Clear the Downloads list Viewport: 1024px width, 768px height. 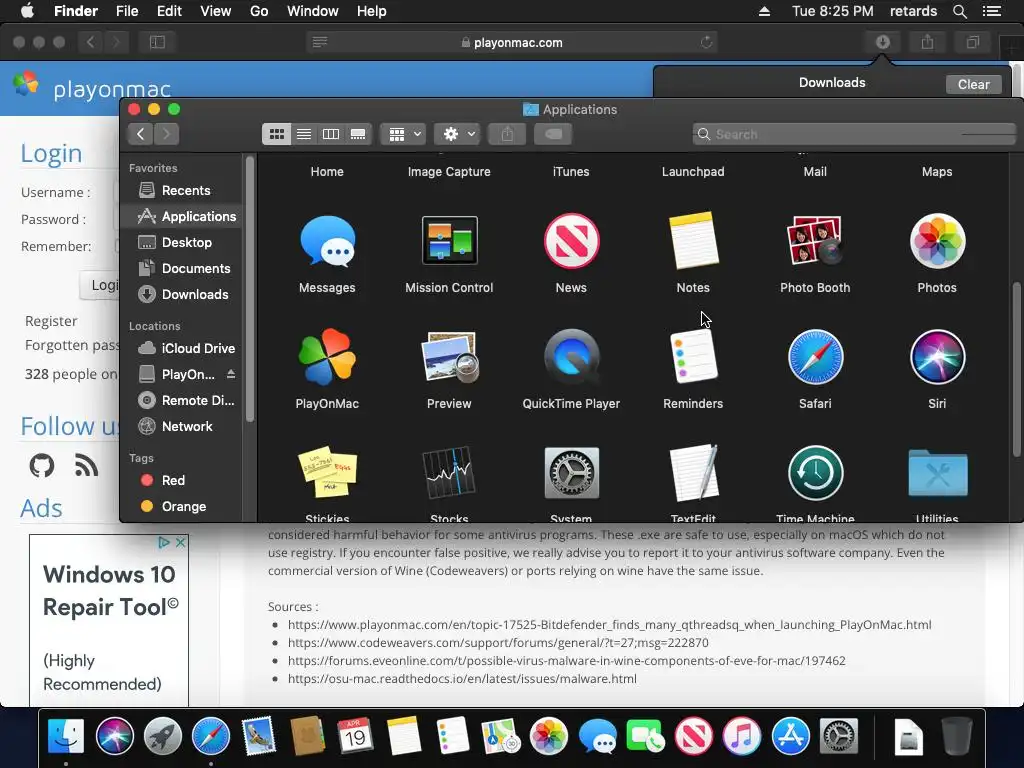tap(973, 84)
